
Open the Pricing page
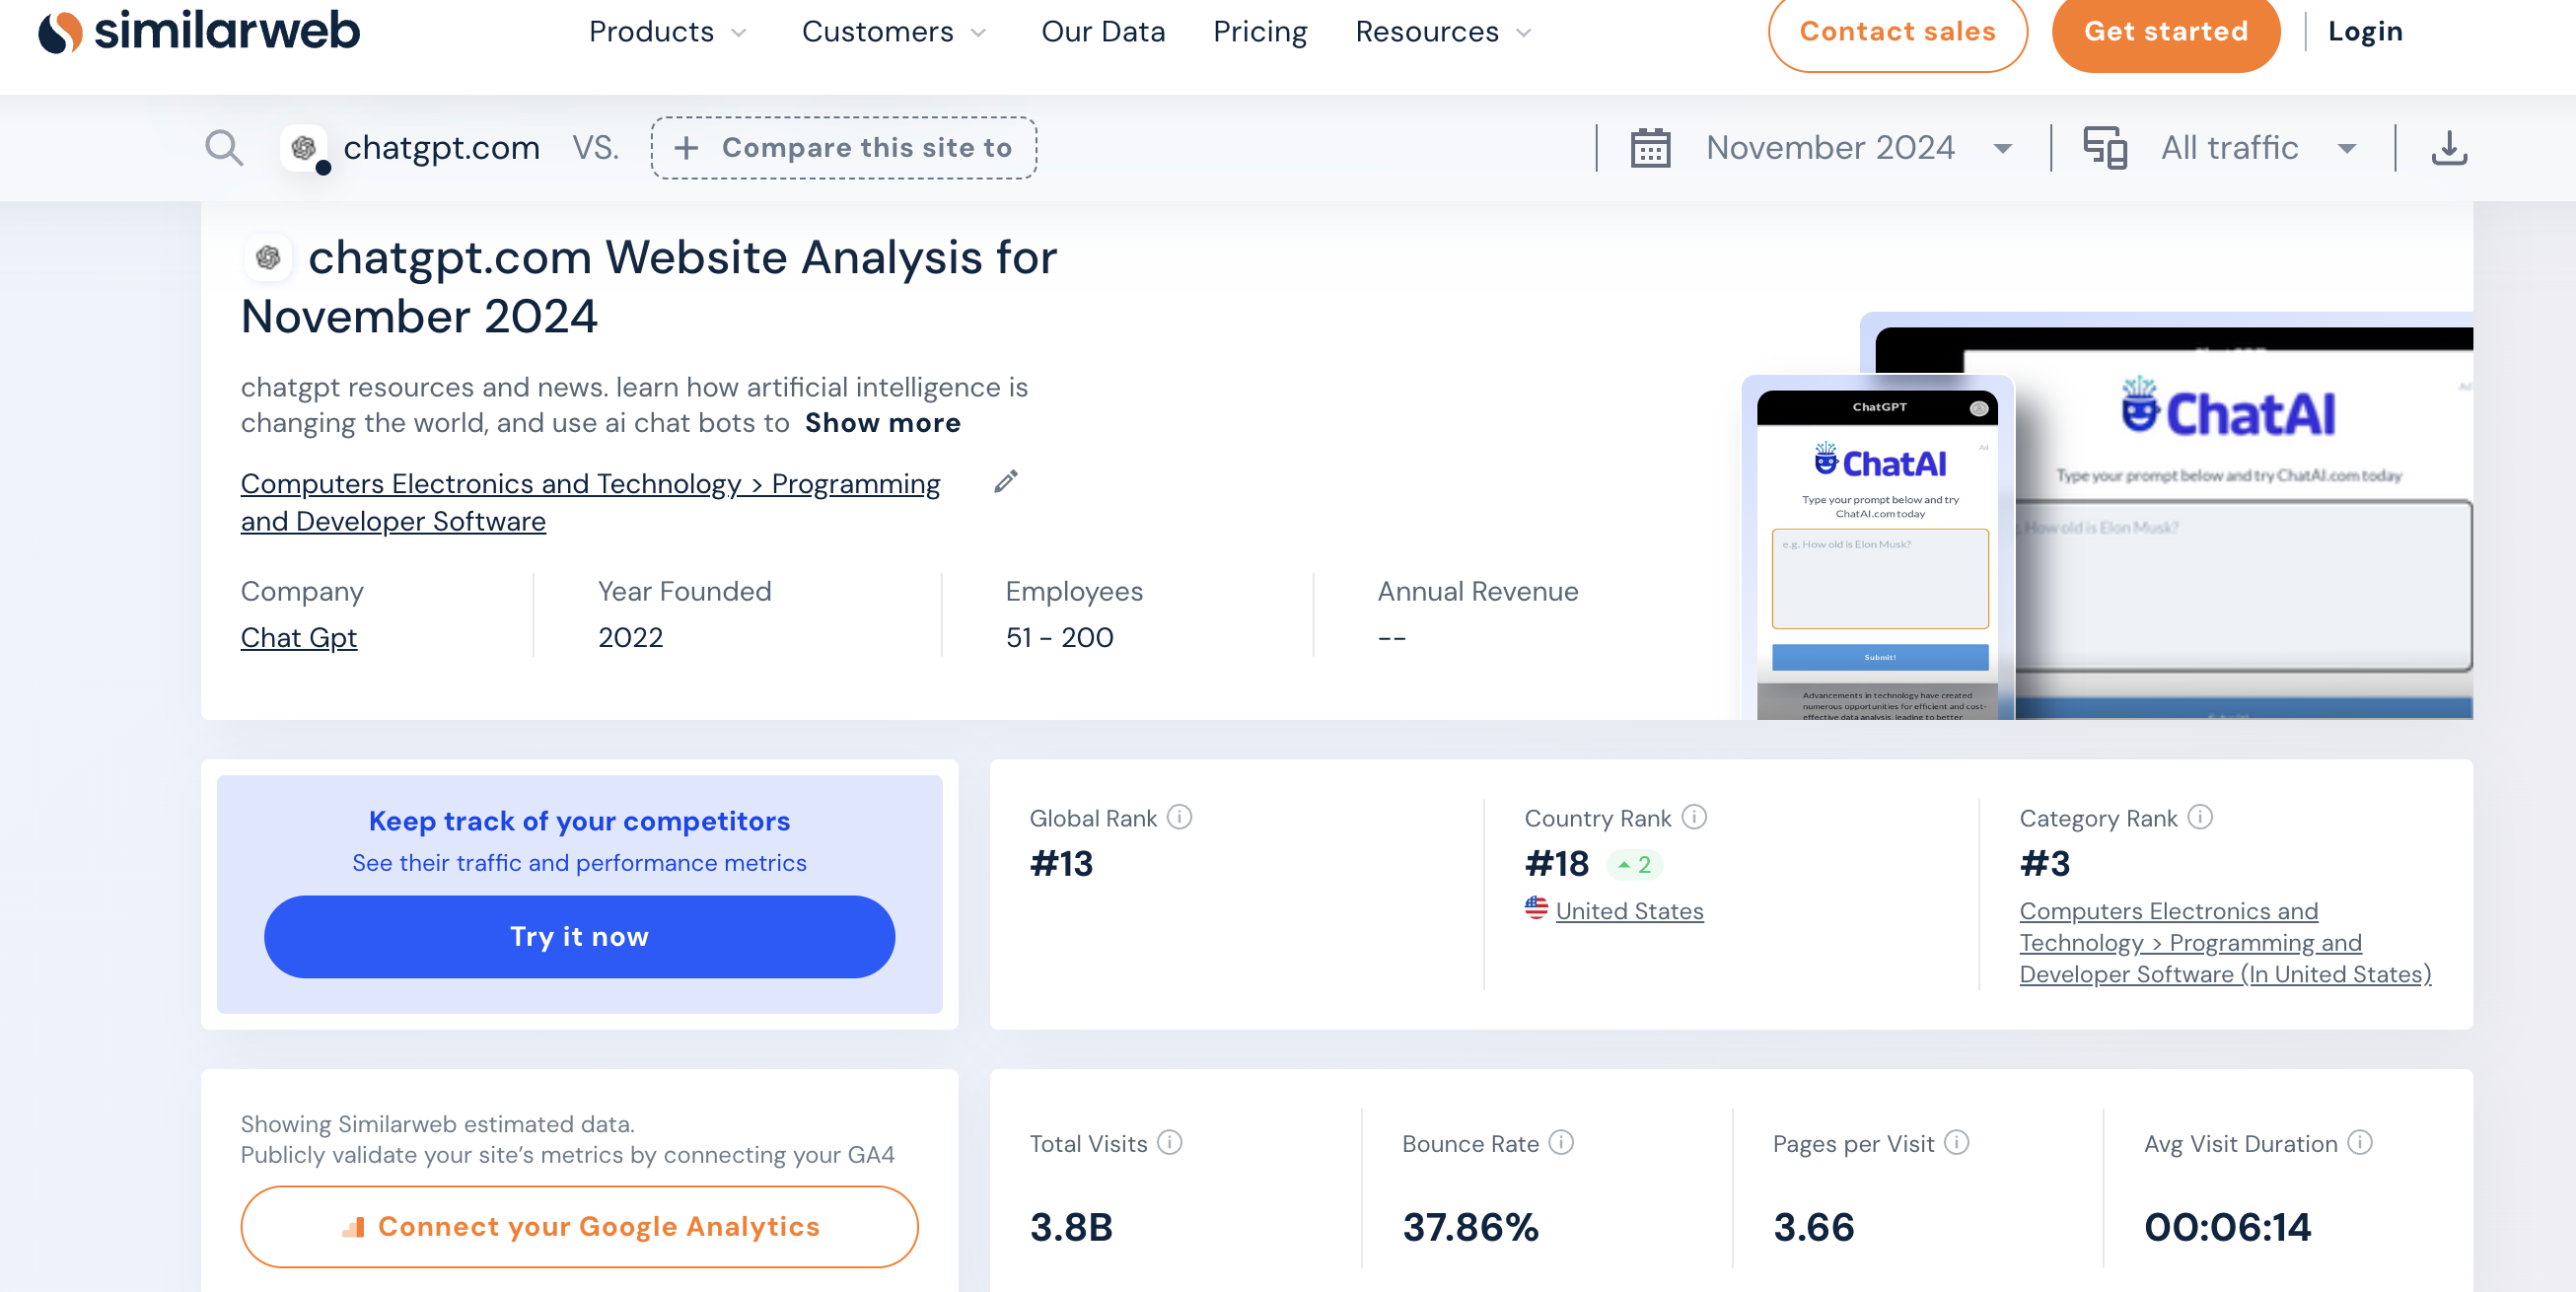pos(1259,32)
